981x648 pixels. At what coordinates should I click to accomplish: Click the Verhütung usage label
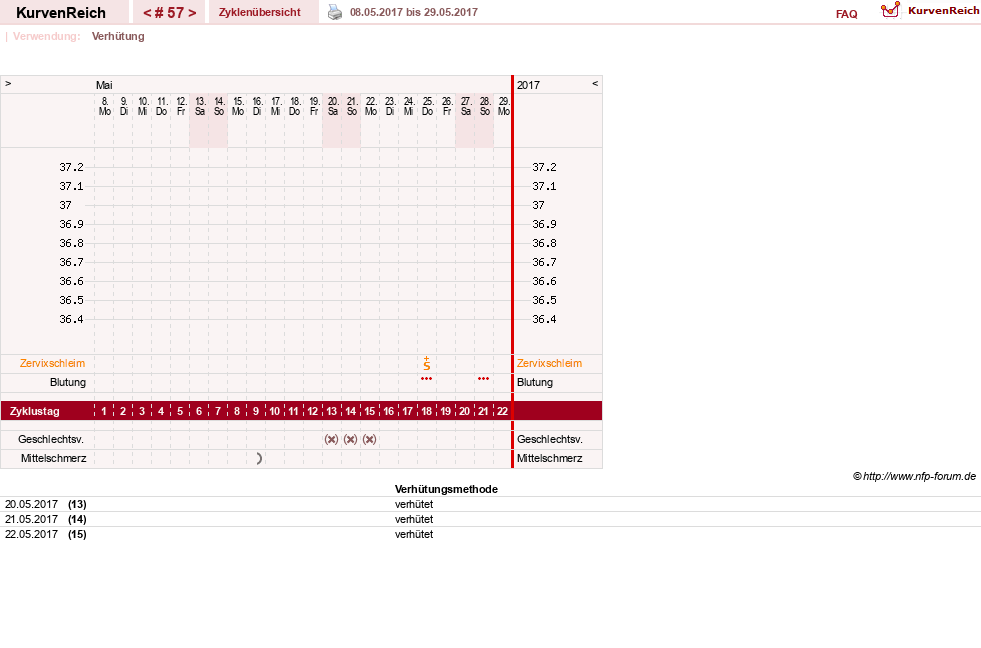click(x=118, y=36)
